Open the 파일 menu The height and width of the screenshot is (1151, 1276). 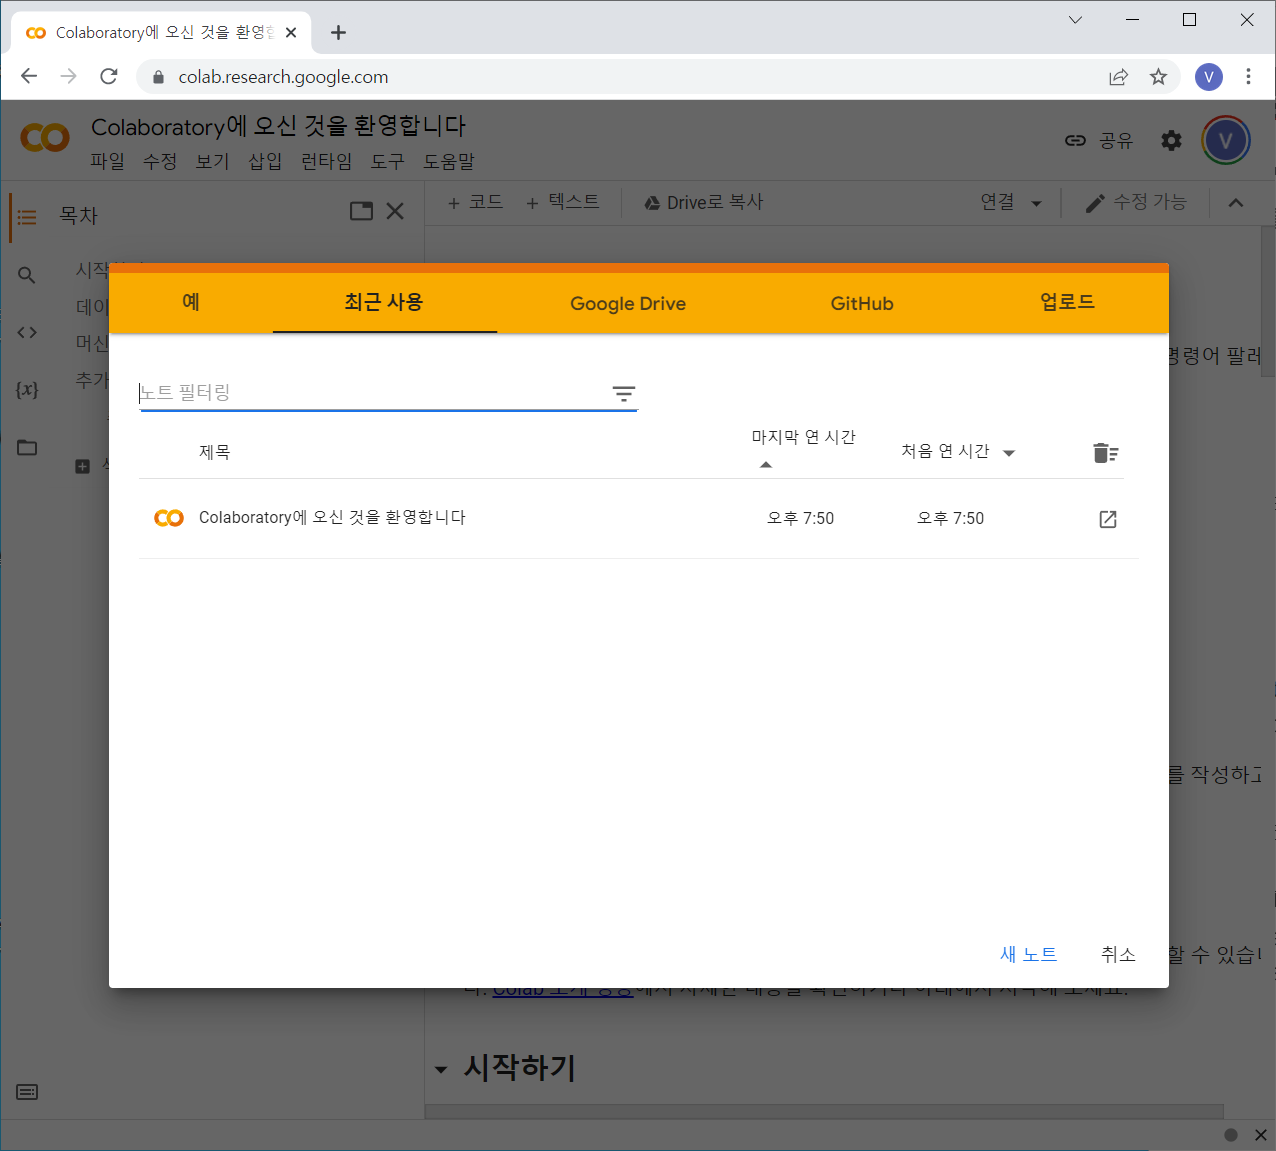(x=107, y=161)
